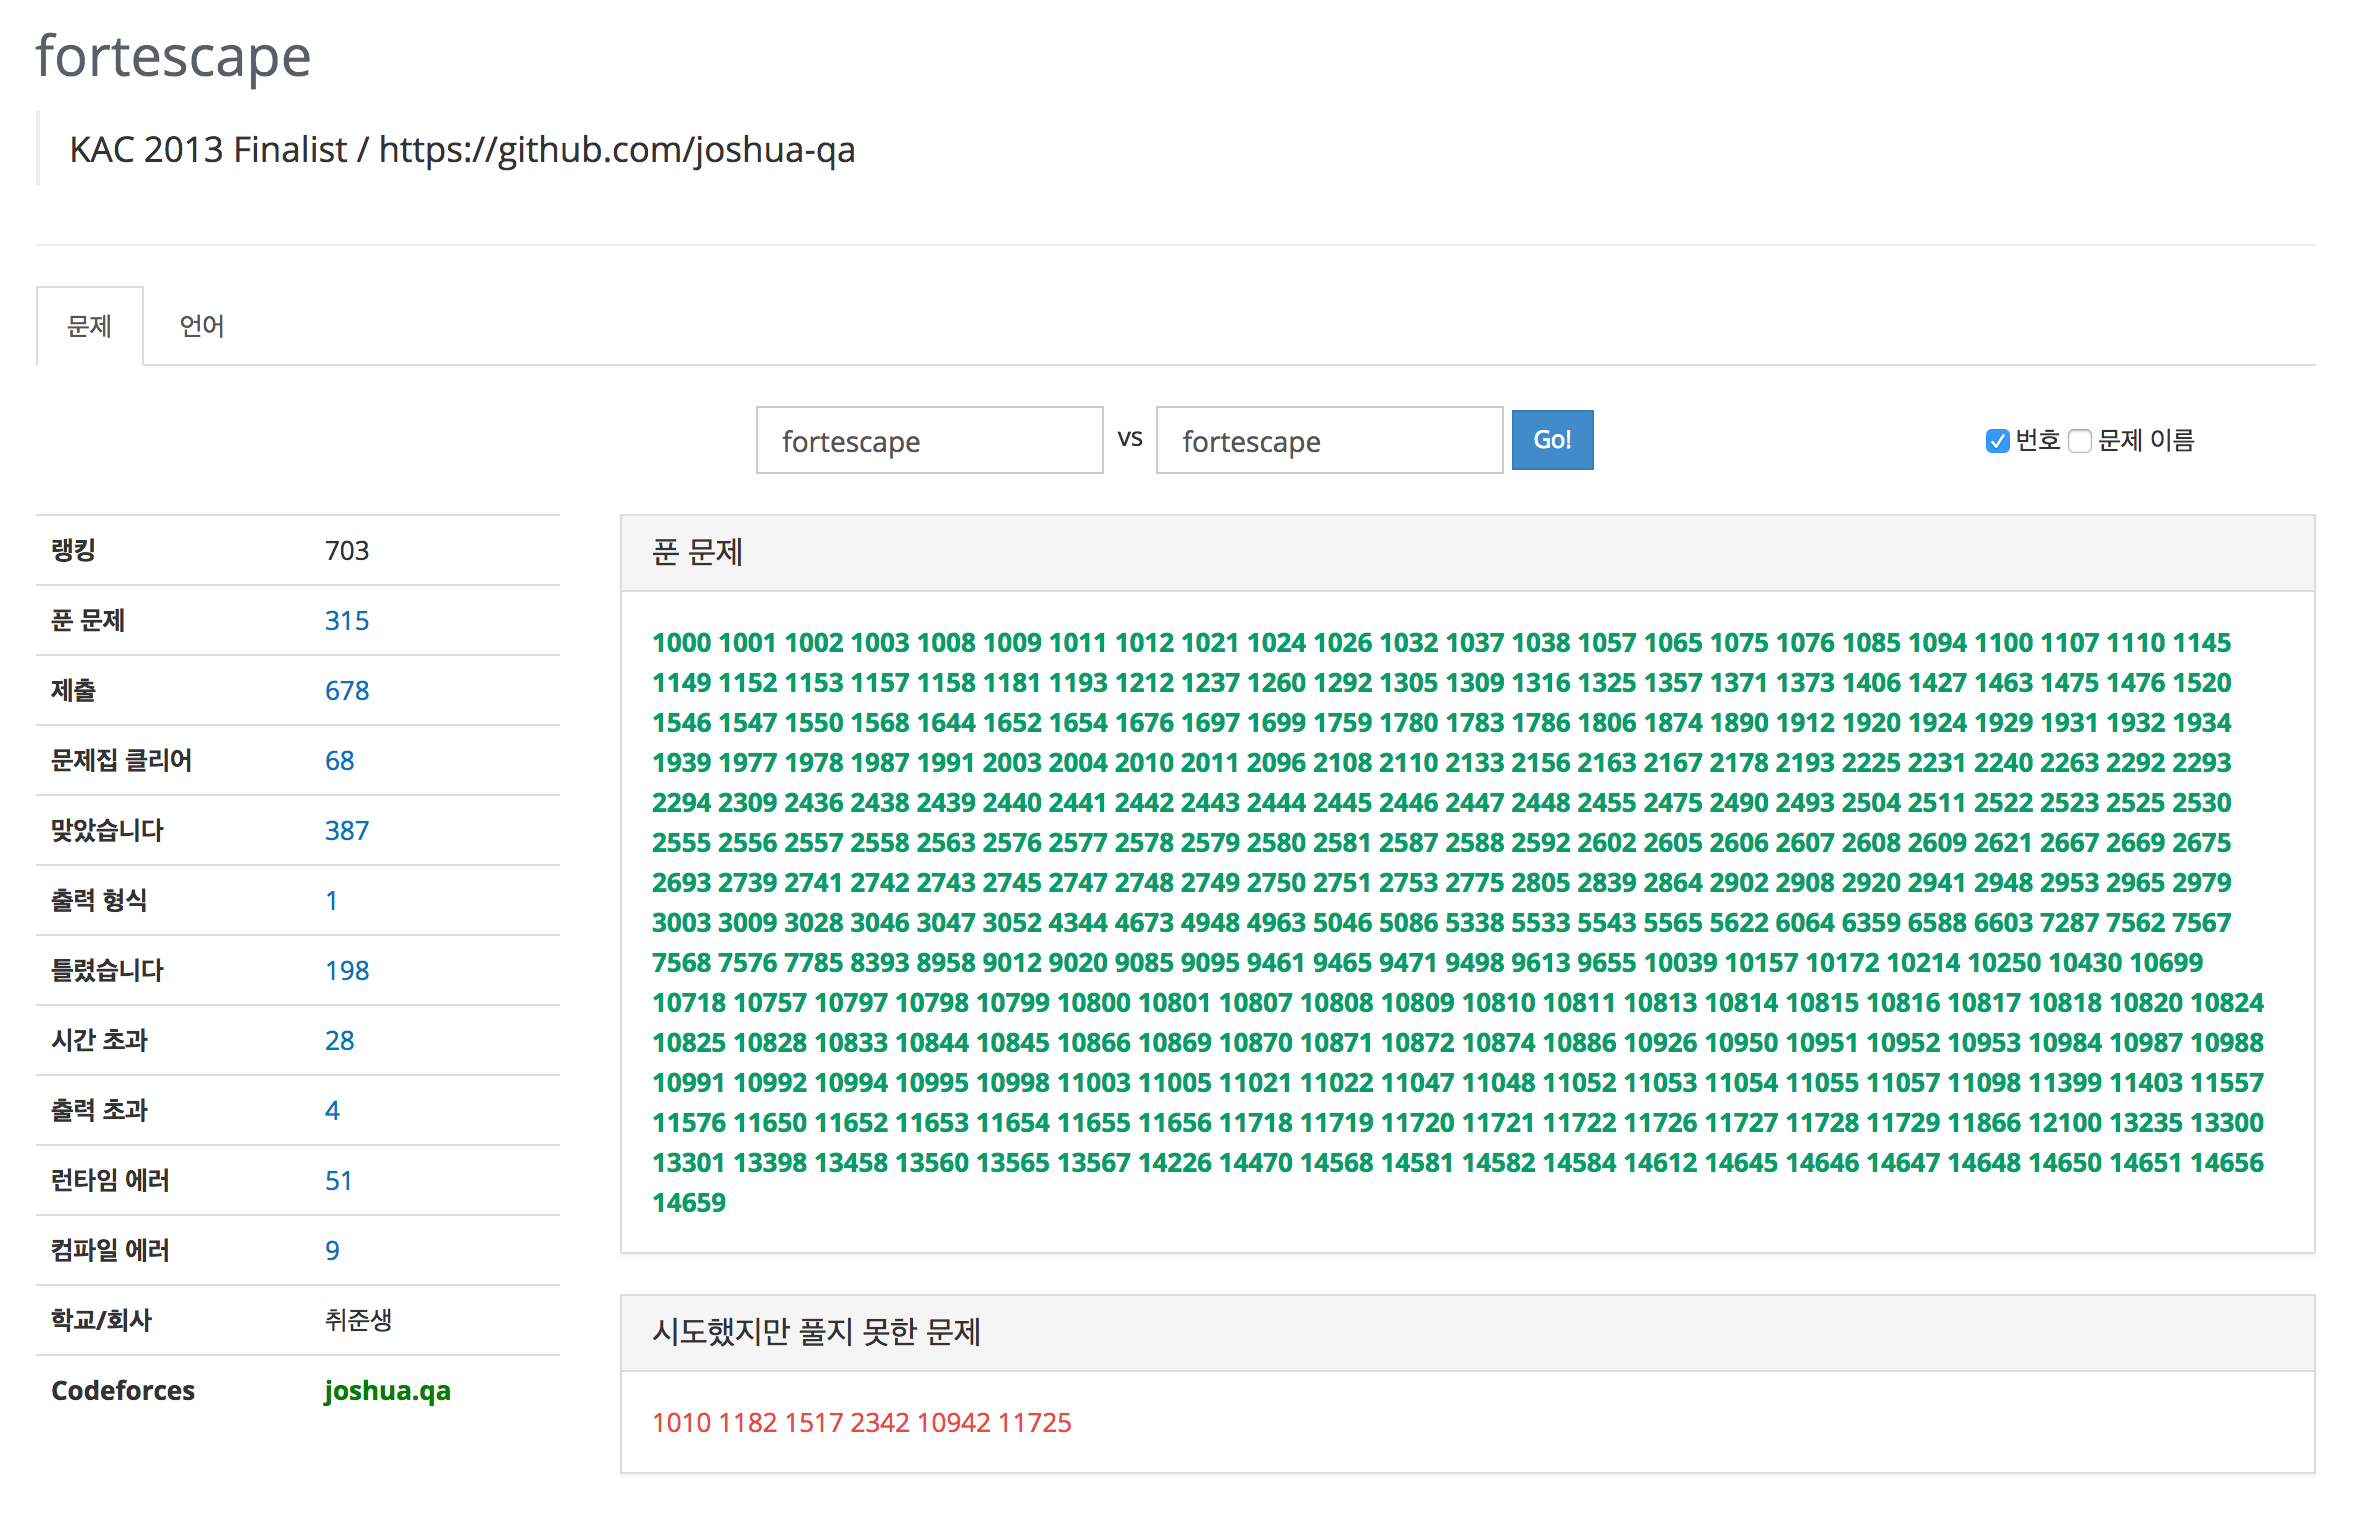Open solved problem count 315
The width and height of the screenshot is (2354, 1520).
pyautogui.click(x=346, y=621)
